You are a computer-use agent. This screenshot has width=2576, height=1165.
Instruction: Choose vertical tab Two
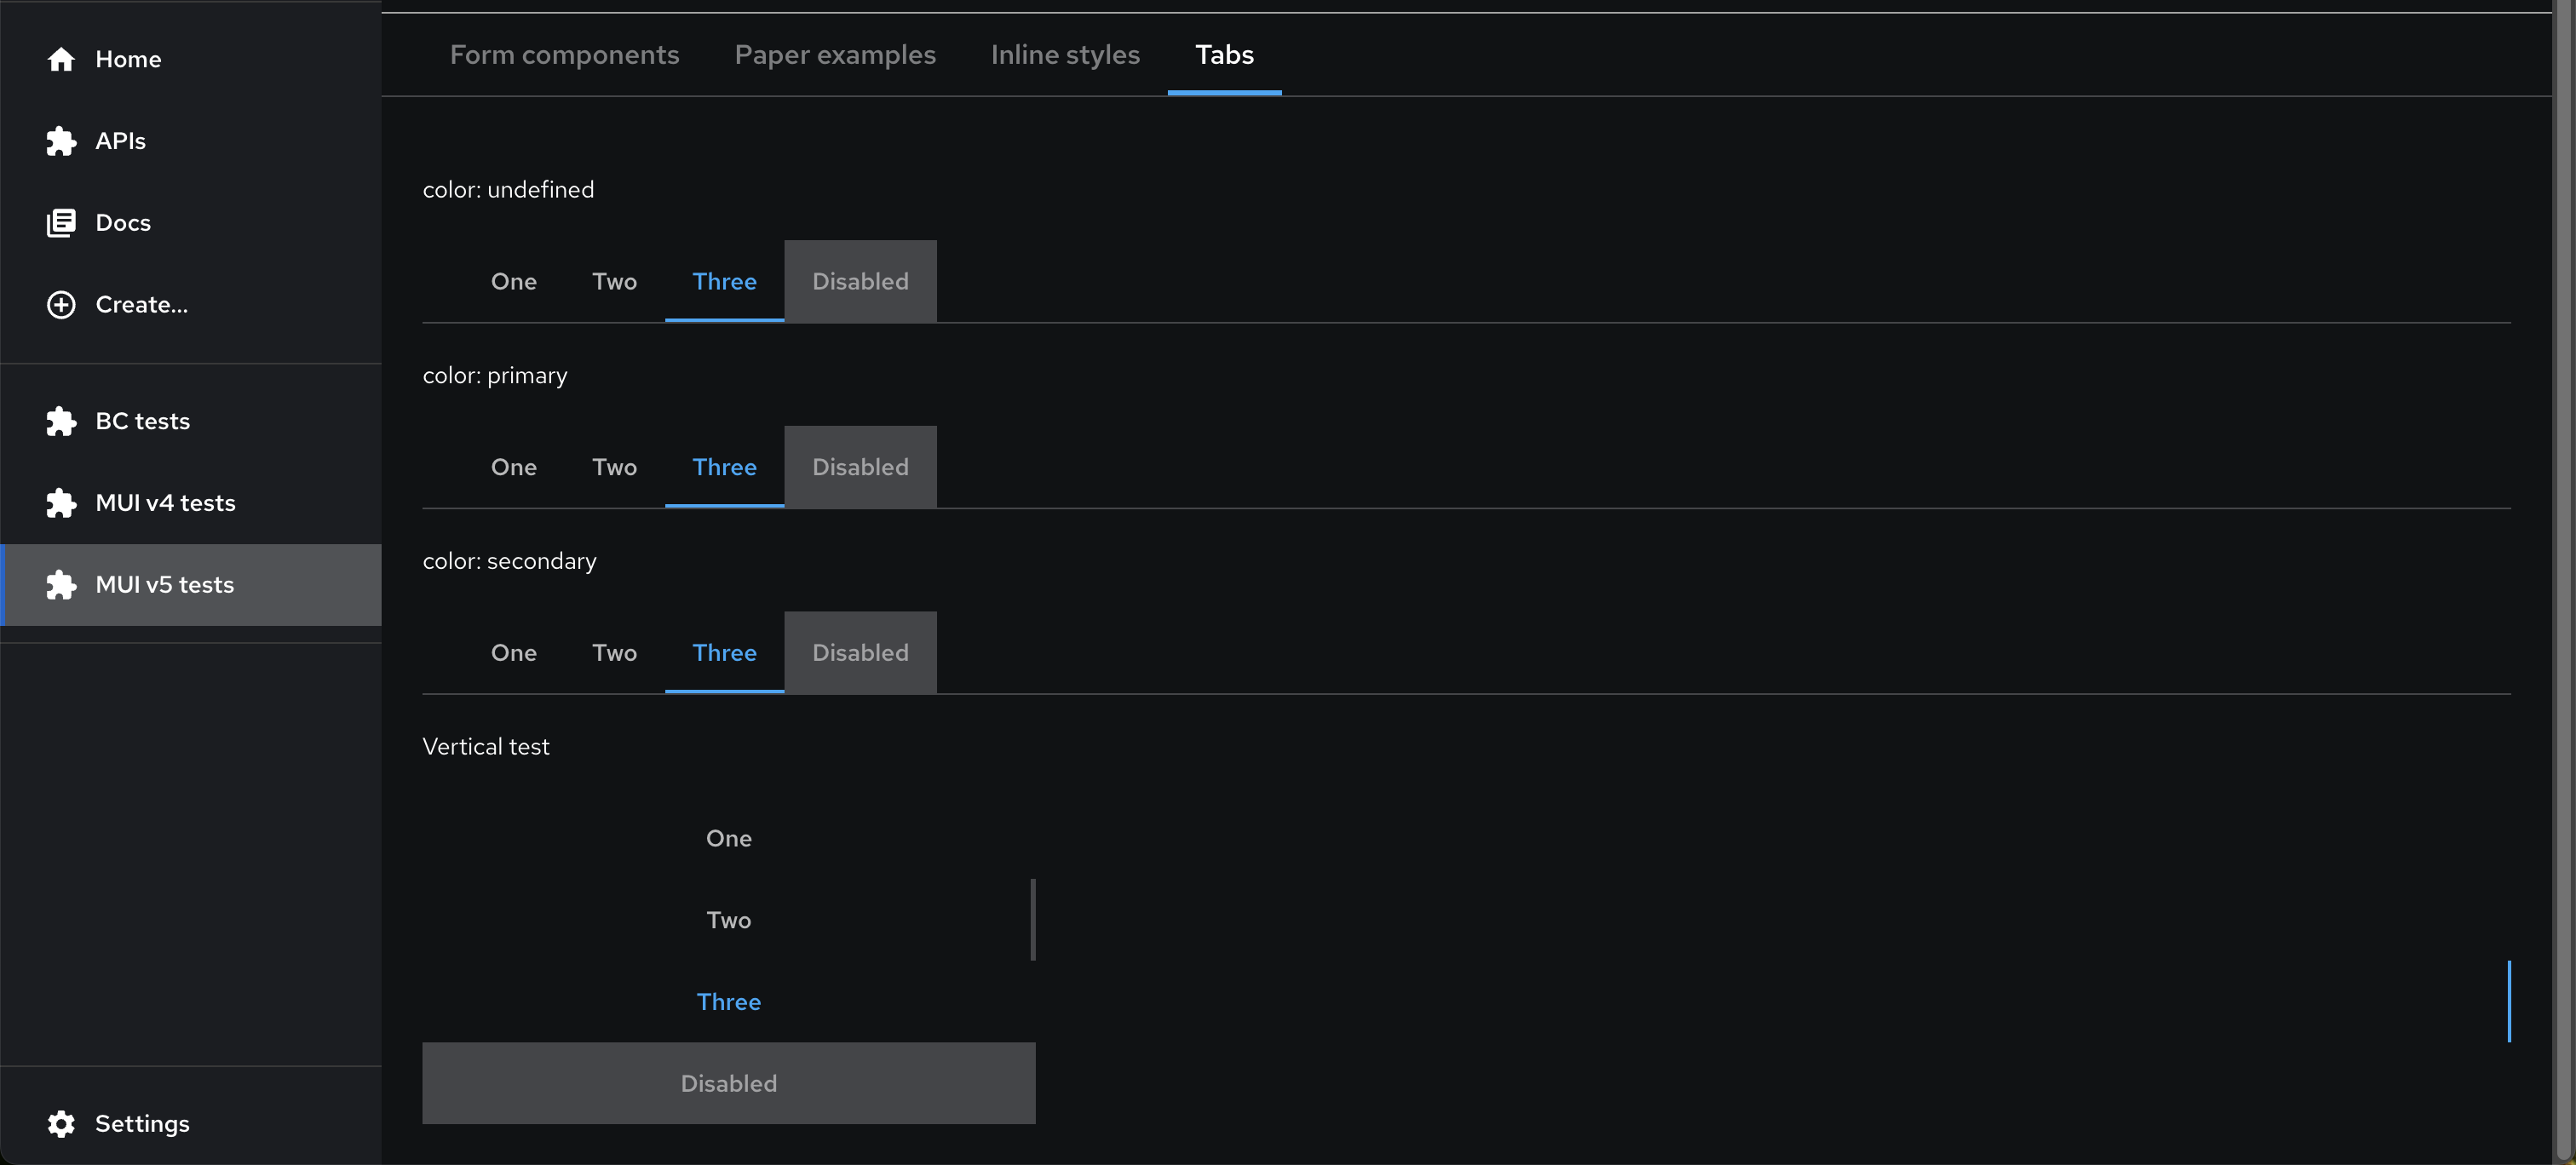[728, 920]
